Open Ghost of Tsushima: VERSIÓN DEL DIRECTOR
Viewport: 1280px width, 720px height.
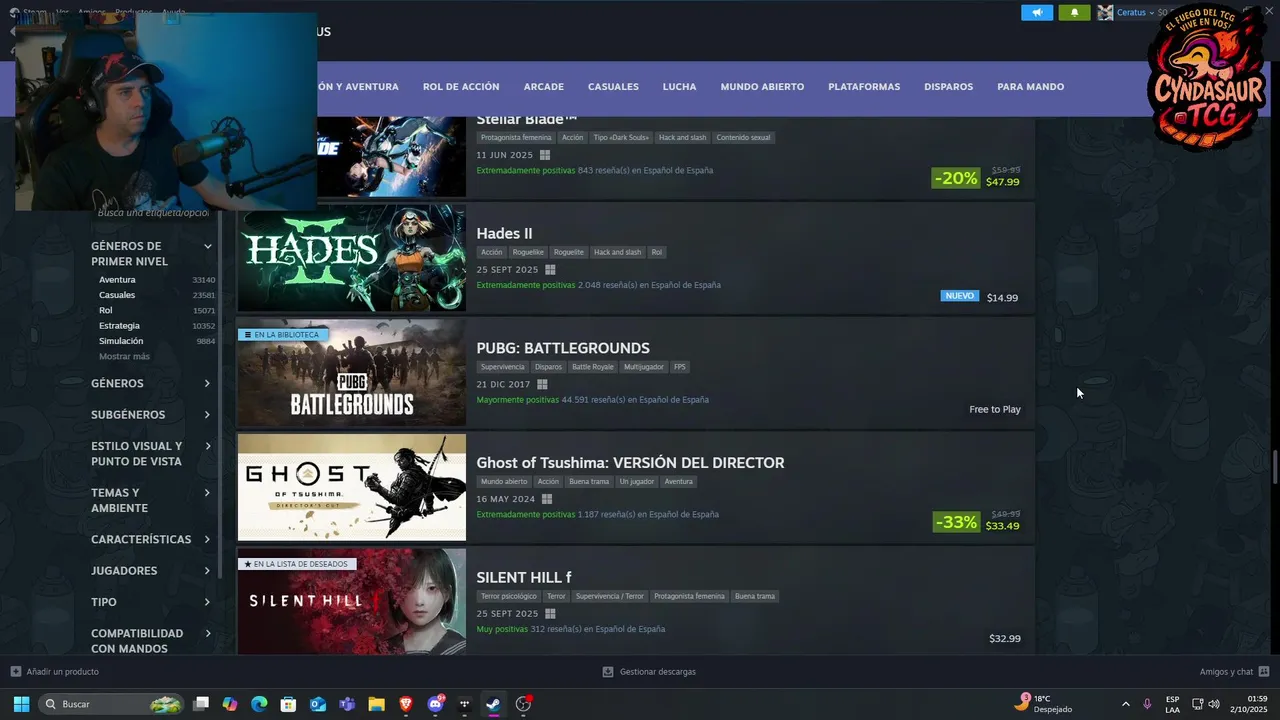pyautogui.click(x=630, y=463)
